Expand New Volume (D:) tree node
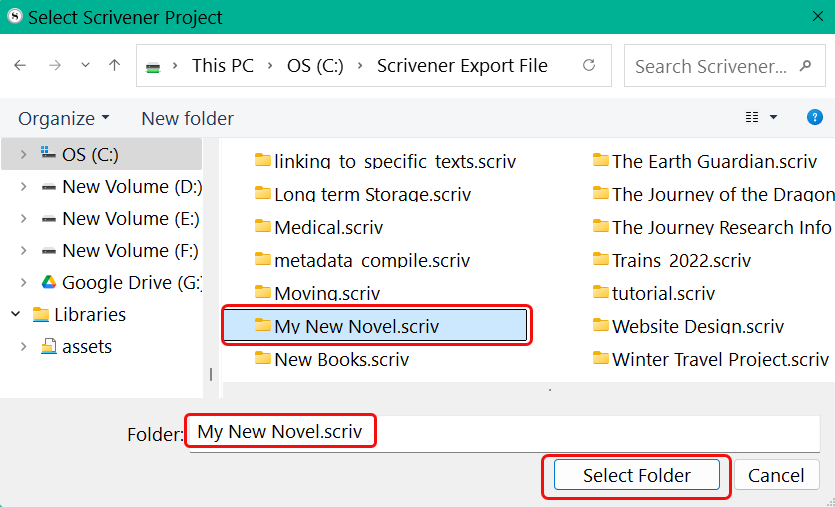Viewport: 835px width, 507px height. [x=23, y=187]
